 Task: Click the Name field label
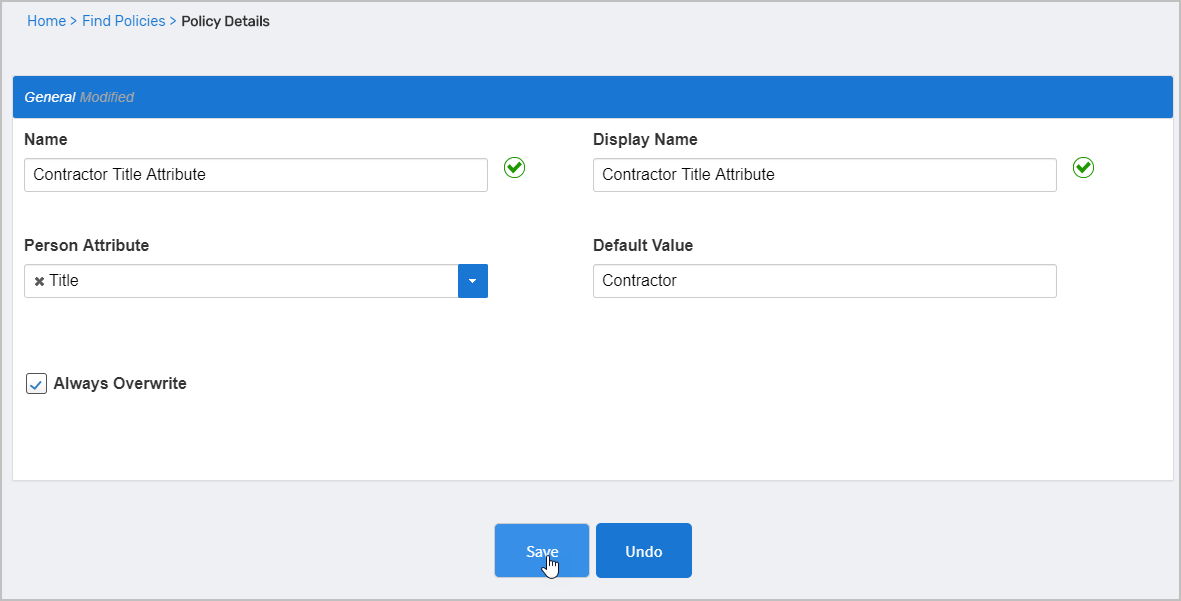point(46,139)
